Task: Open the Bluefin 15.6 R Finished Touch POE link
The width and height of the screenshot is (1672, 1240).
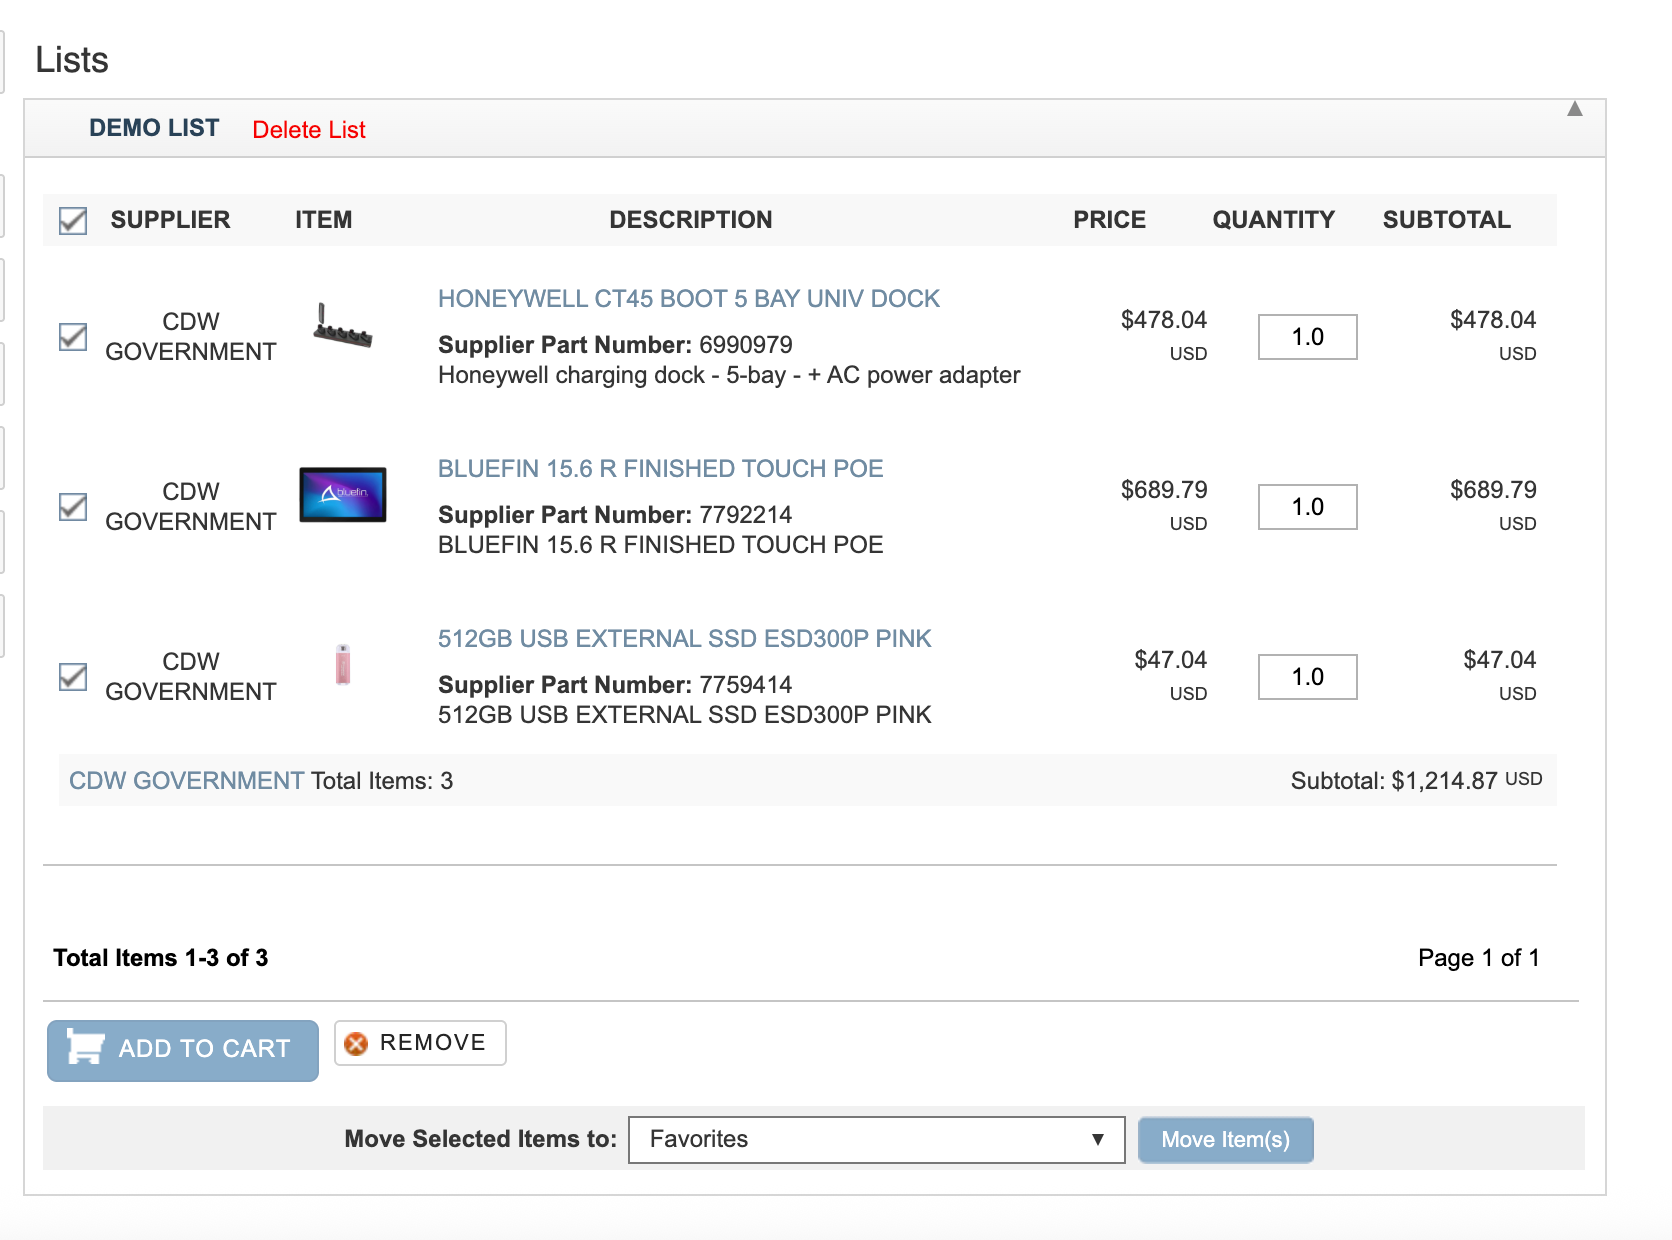Action: pyautogui.click(x=661, y=469)
